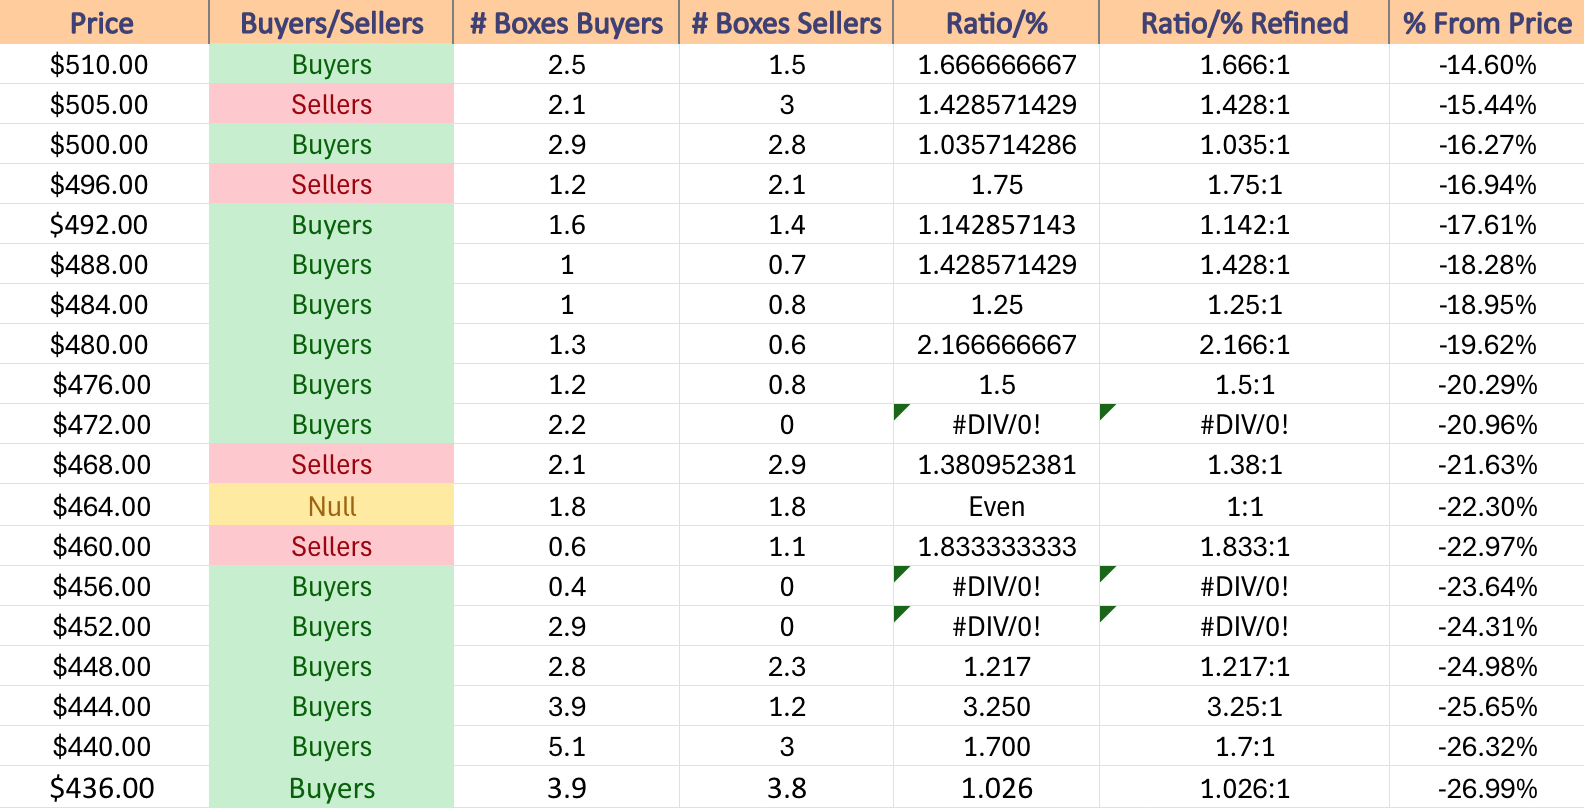The height and width of the screenshot is (808, 1584).
Task: Click the -19.62% cell
Action: (x=1487, y=344)
